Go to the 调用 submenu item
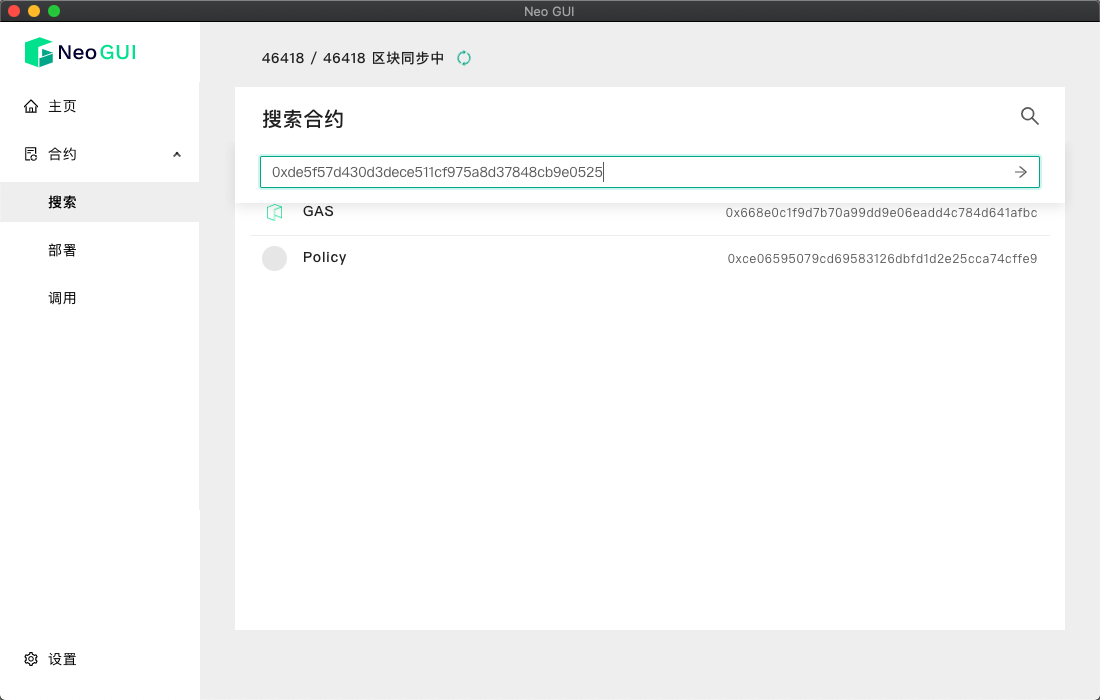The height and width of the screenshot is (700, 1100). pyautogui.click(x=62, y=298)
